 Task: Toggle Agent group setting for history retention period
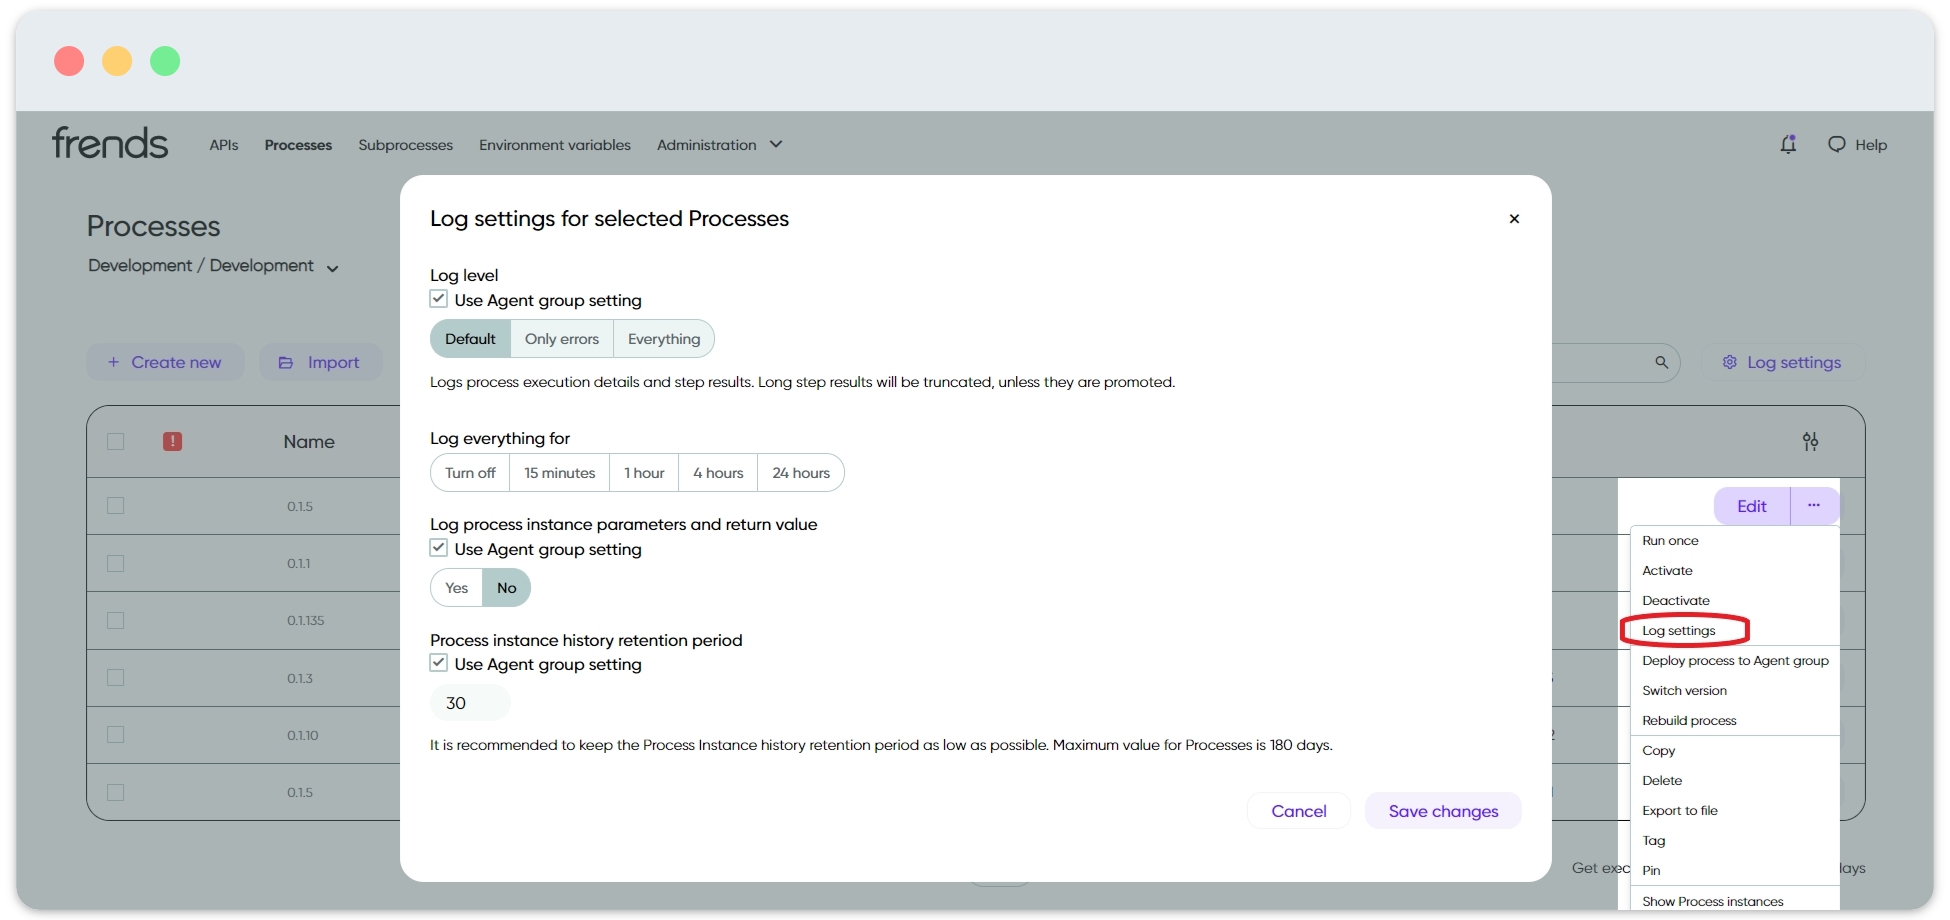pyautogui.click(x=439, y=663)
